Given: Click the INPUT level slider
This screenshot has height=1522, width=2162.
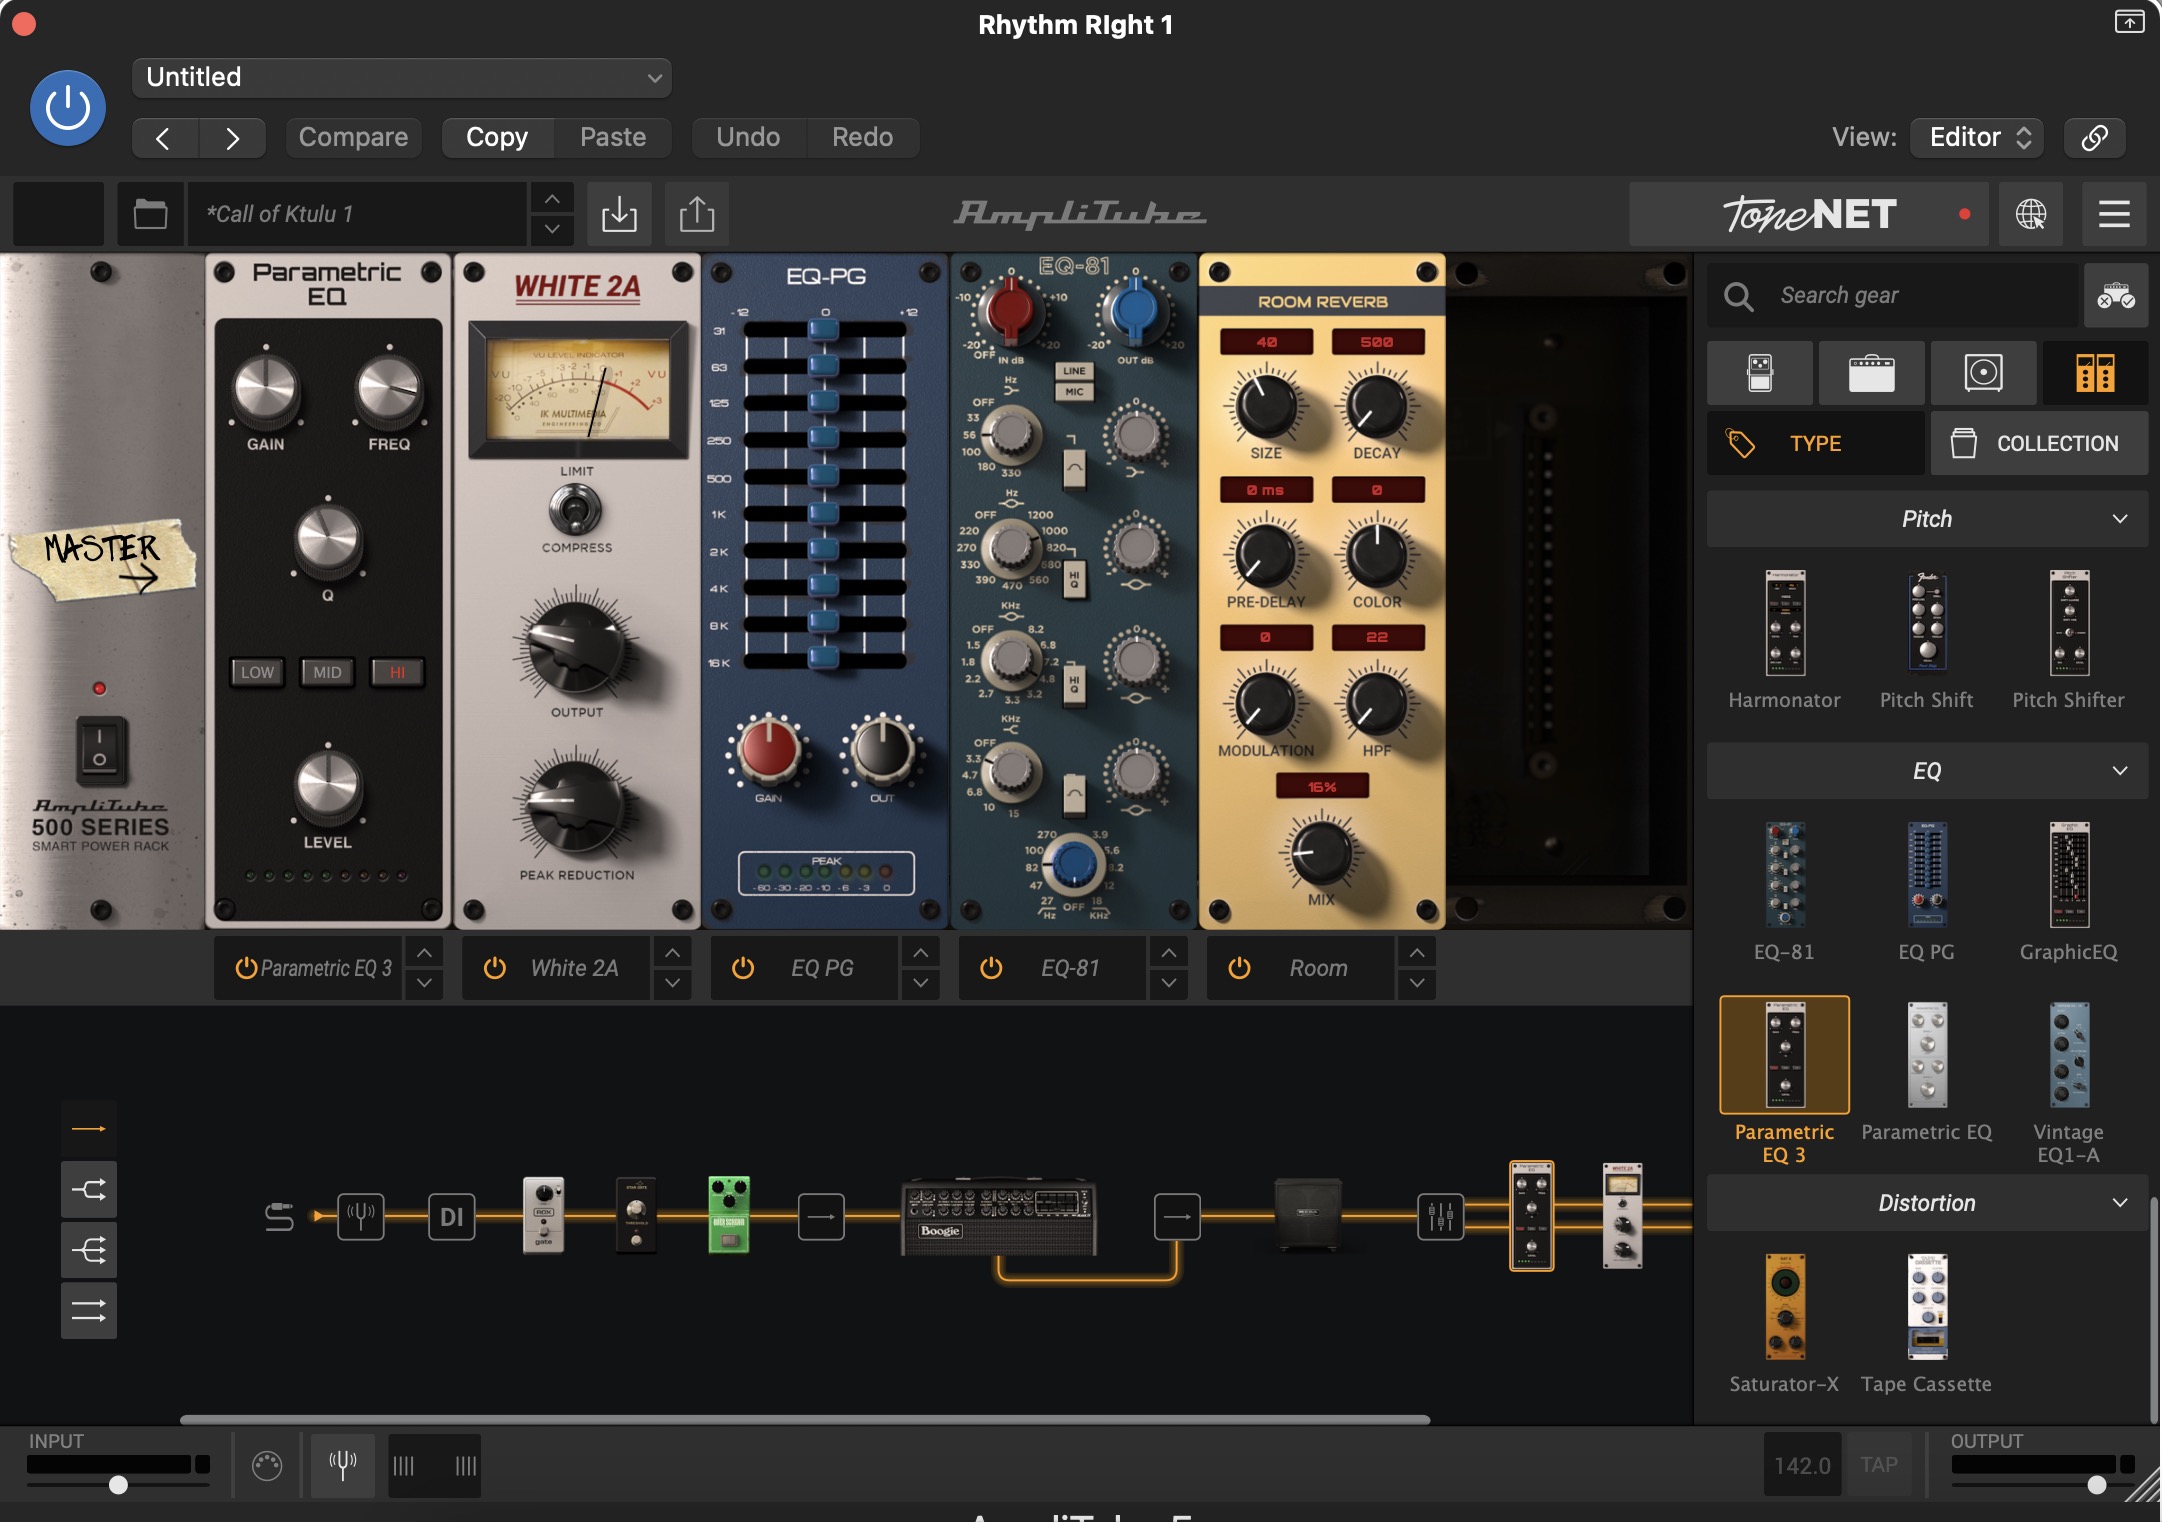Looking at the screenshot, I should (x=118, y=1484).
